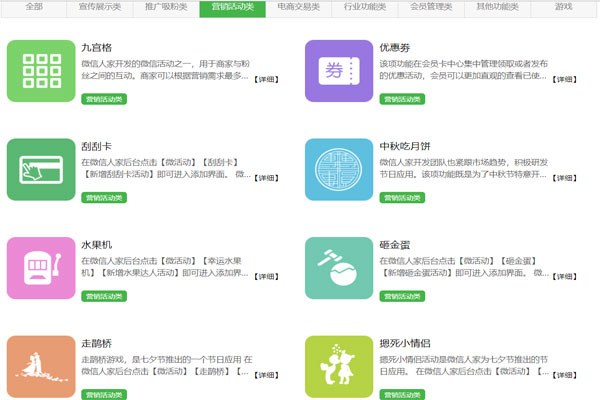
Task: Click the 走鹊桥 description paragraph
Action: tap(167, 365)
